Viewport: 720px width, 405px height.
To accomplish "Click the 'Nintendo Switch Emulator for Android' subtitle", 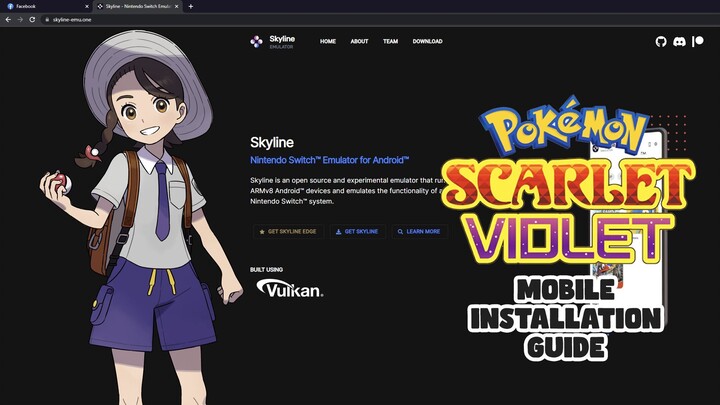I will [329, 160].
